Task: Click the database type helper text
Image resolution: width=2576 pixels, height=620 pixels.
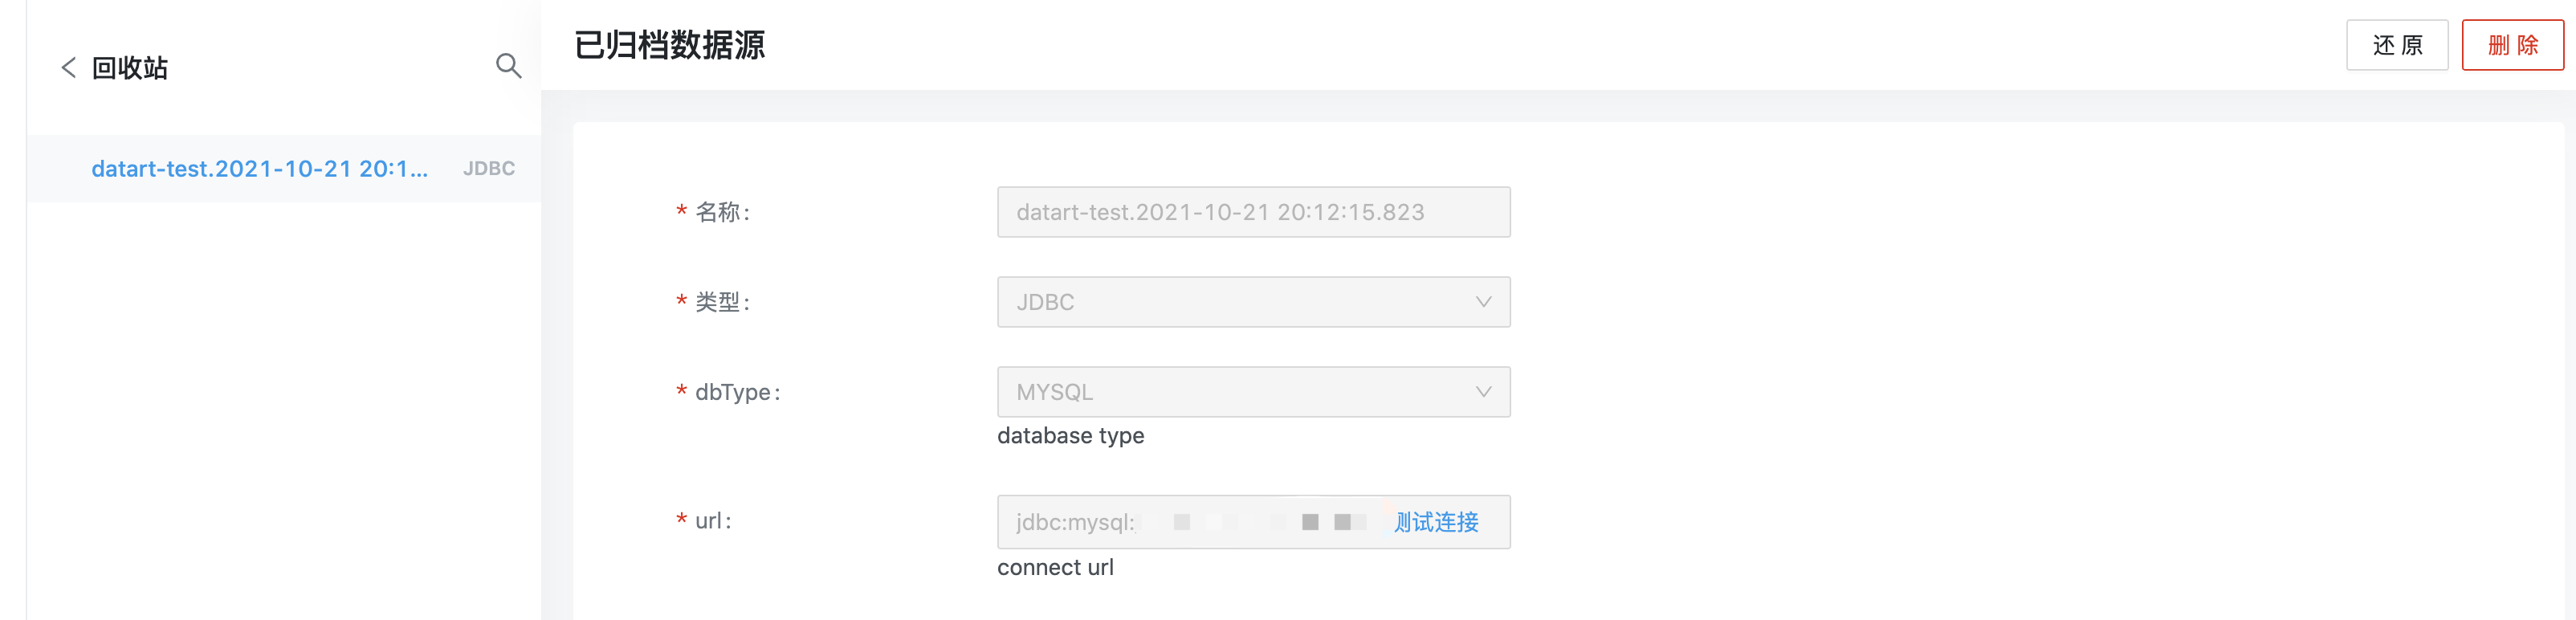Action: 1070,436
